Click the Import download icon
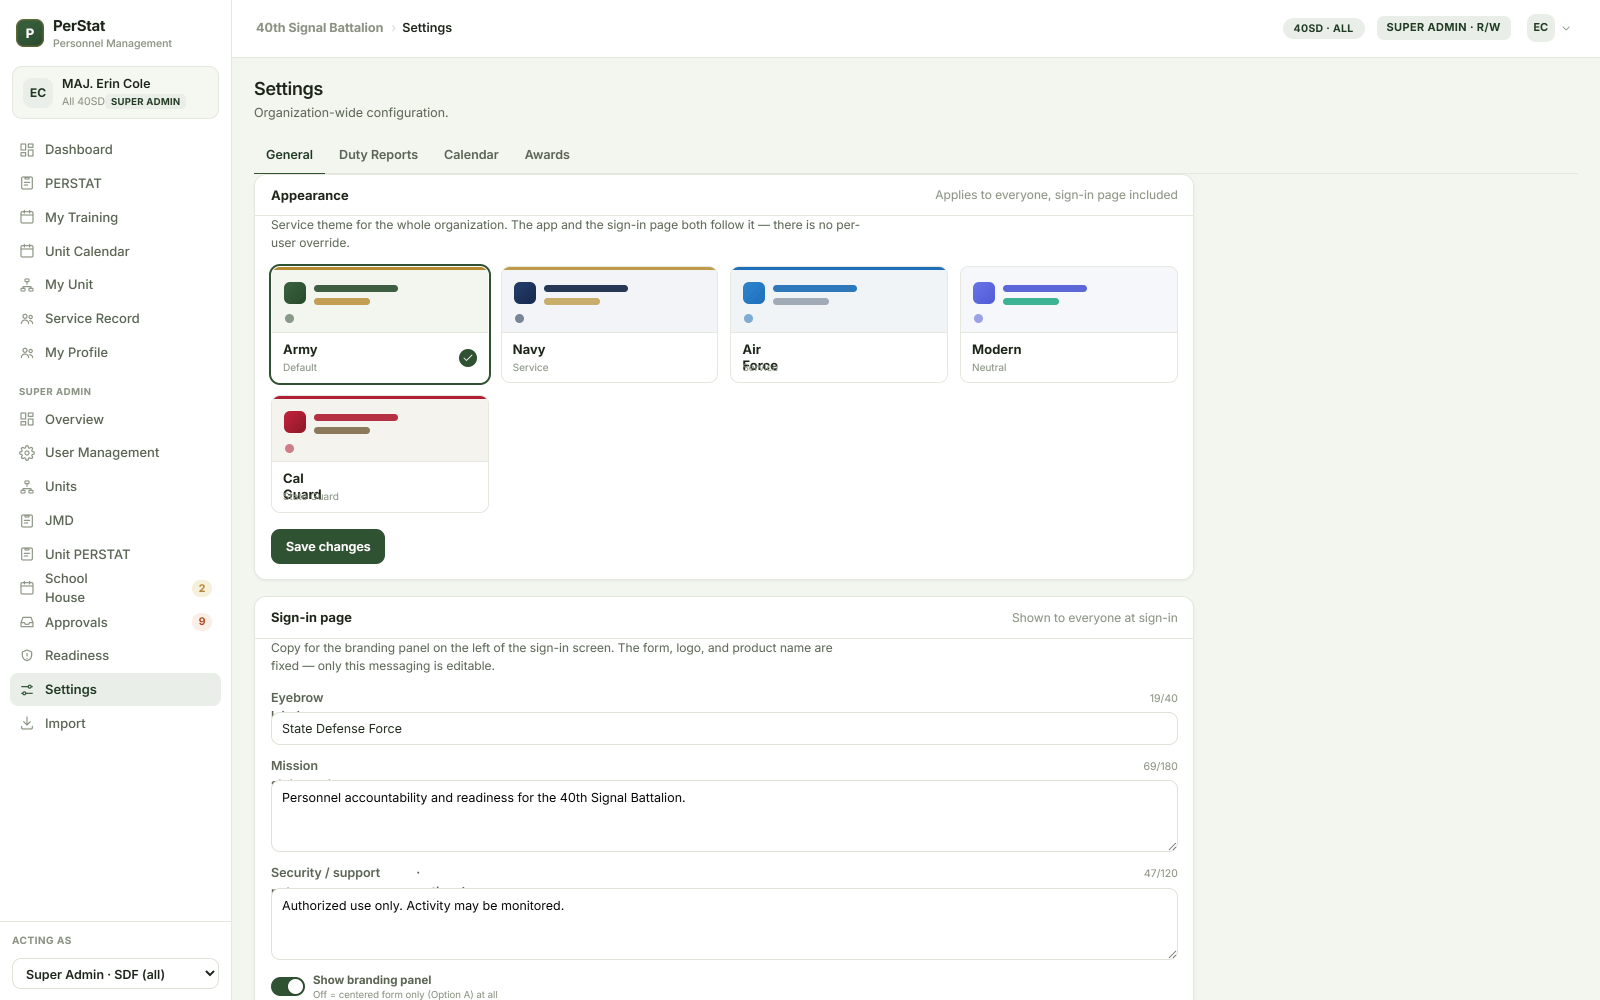 [27, 724]
